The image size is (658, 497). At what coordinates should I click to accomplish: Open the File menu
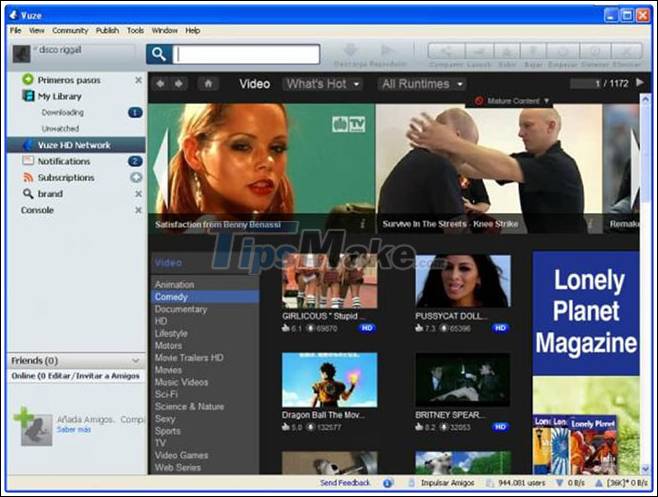(16, 31)
